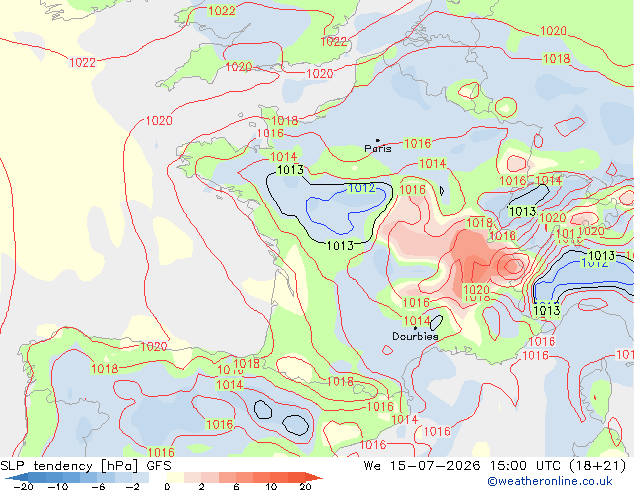
Task: Click the 1016 isobar label right of Paris
Action: pyautogui.click(x=418, y=144)
